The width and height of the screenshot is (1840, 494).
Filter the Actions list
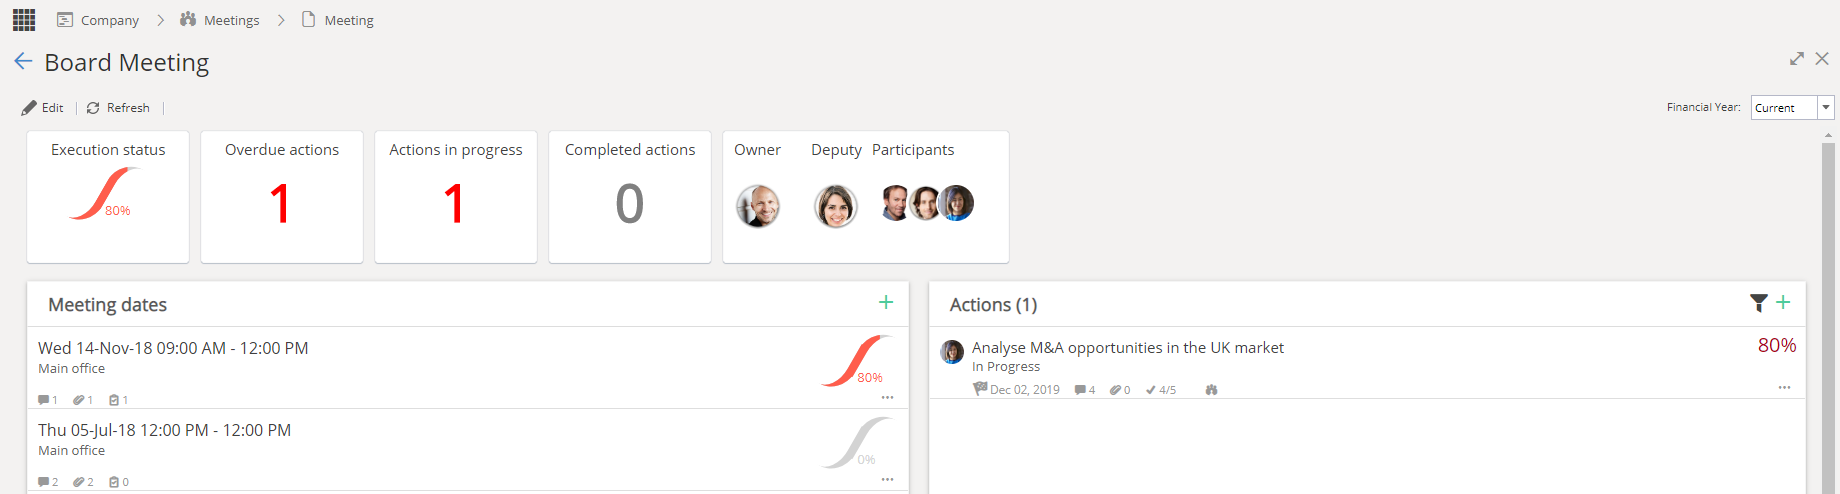pos(1759,302)
